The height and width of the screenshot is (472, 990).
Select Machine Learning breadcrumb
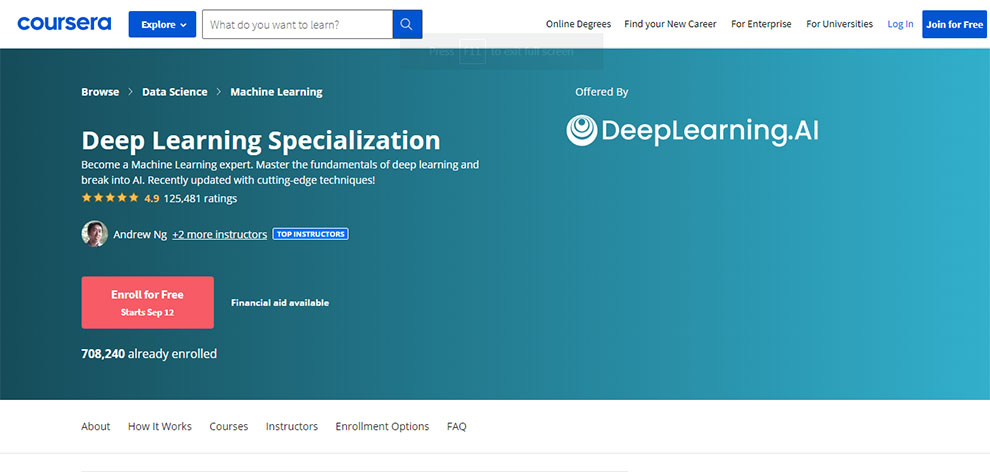(276, 91)
